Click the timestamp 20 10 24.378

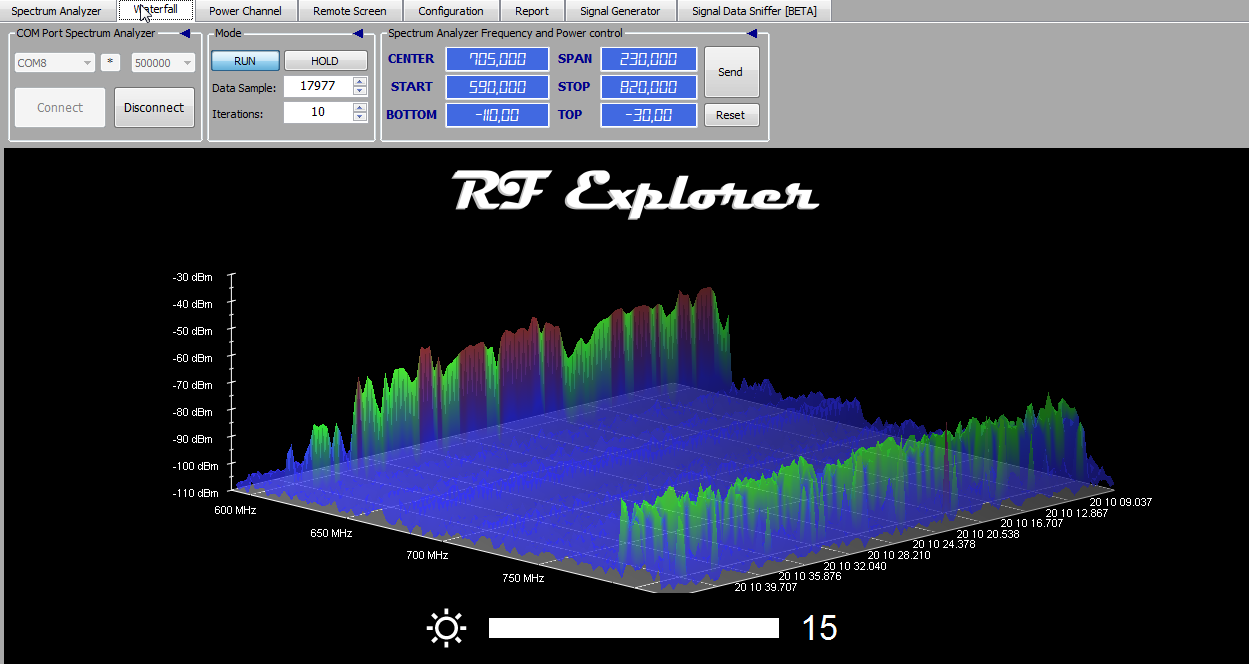944,545
